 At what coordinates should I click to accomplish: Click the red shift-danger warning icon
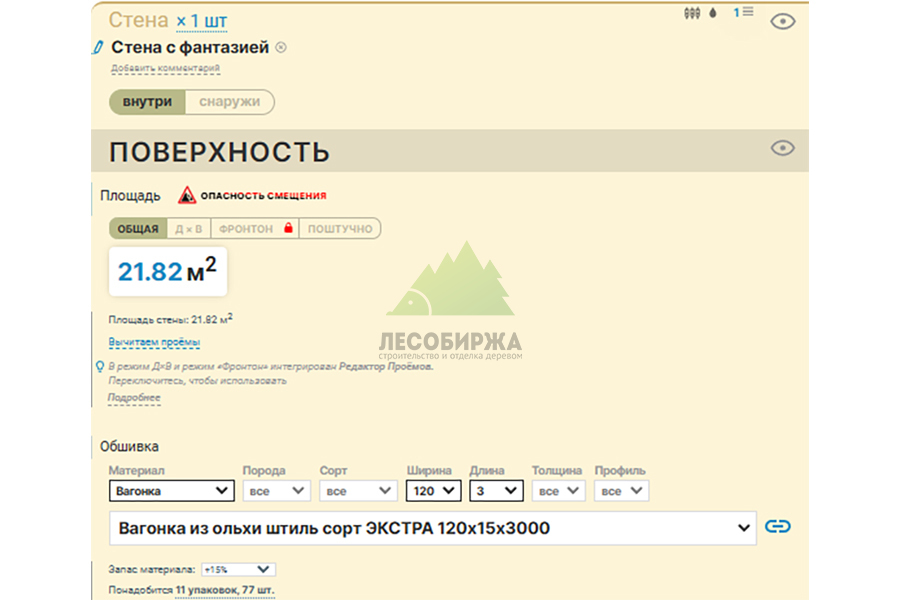pos(186,195)
